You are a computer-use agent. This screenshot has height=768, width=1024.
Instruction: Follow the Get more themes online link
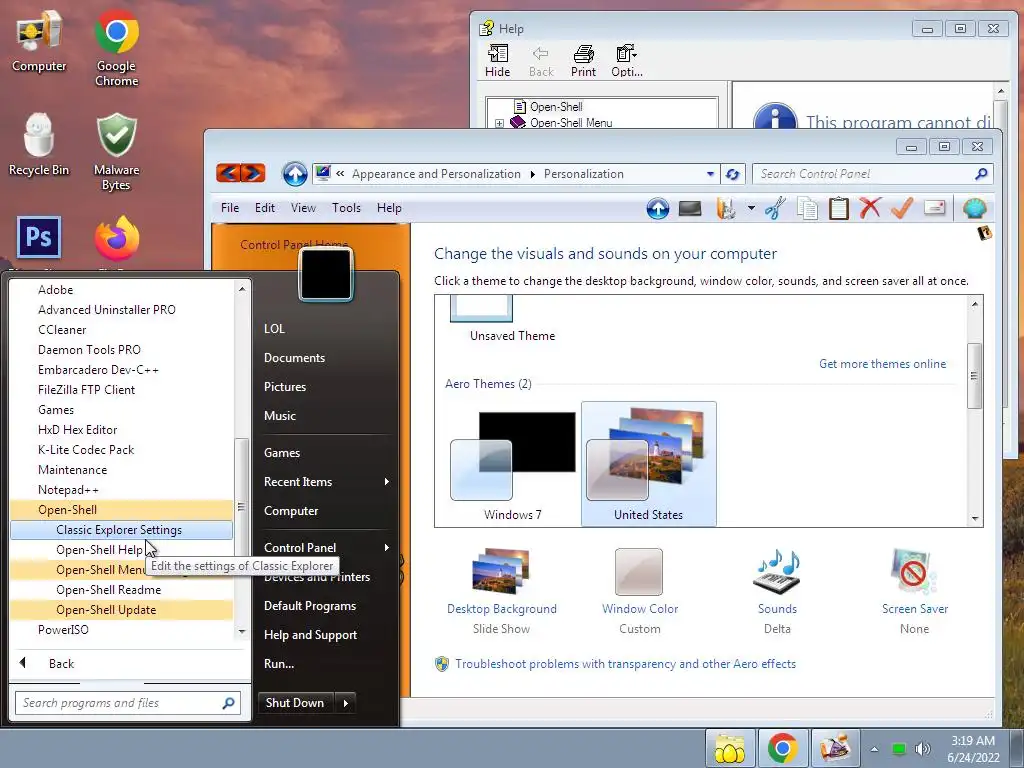882,364
